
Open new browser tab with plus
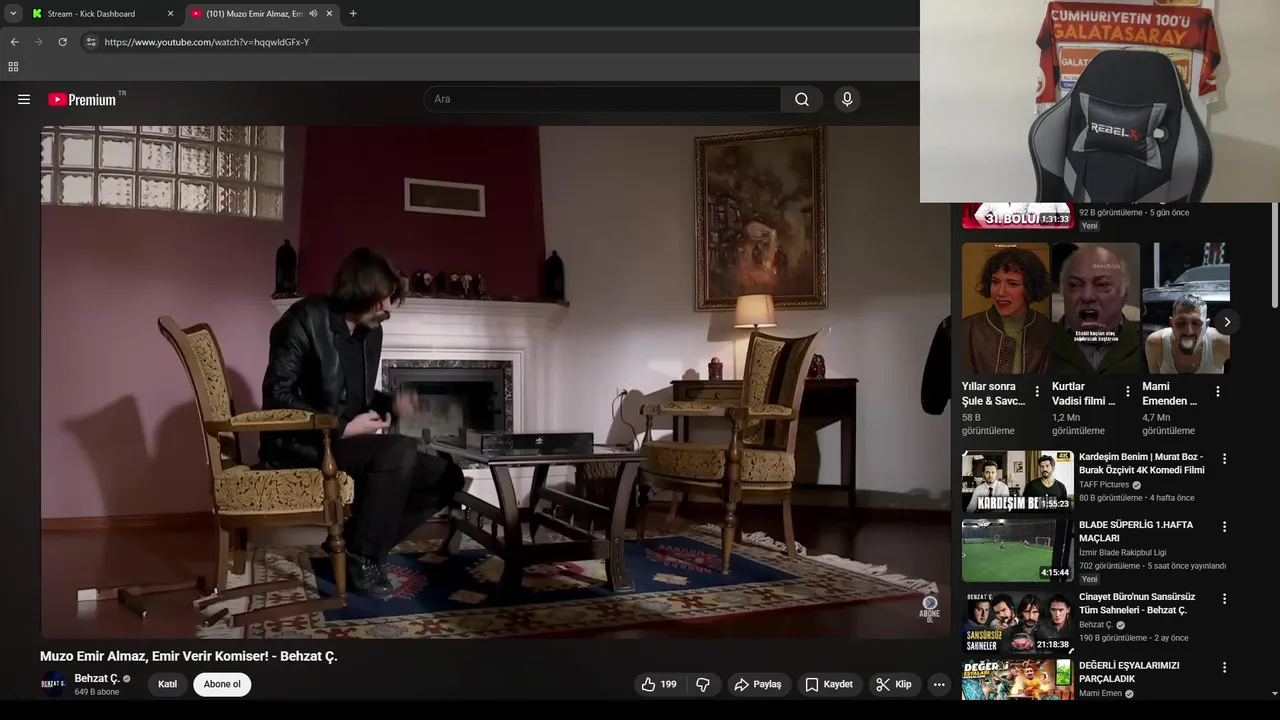point(353,14)
